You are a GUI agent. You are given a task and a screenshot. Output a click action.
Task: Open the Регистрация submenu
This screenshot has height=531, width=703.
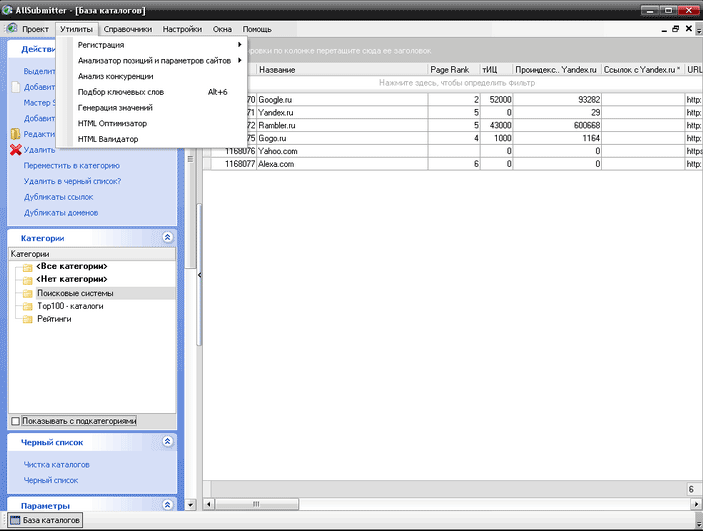pyautogui.click(x=152, y=45)
